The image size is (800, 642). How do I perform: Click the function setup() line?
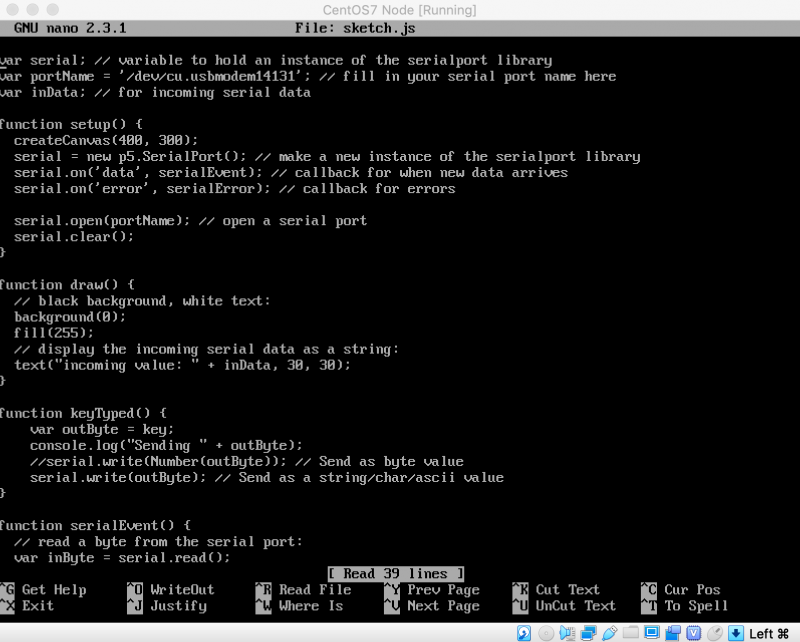71,125
